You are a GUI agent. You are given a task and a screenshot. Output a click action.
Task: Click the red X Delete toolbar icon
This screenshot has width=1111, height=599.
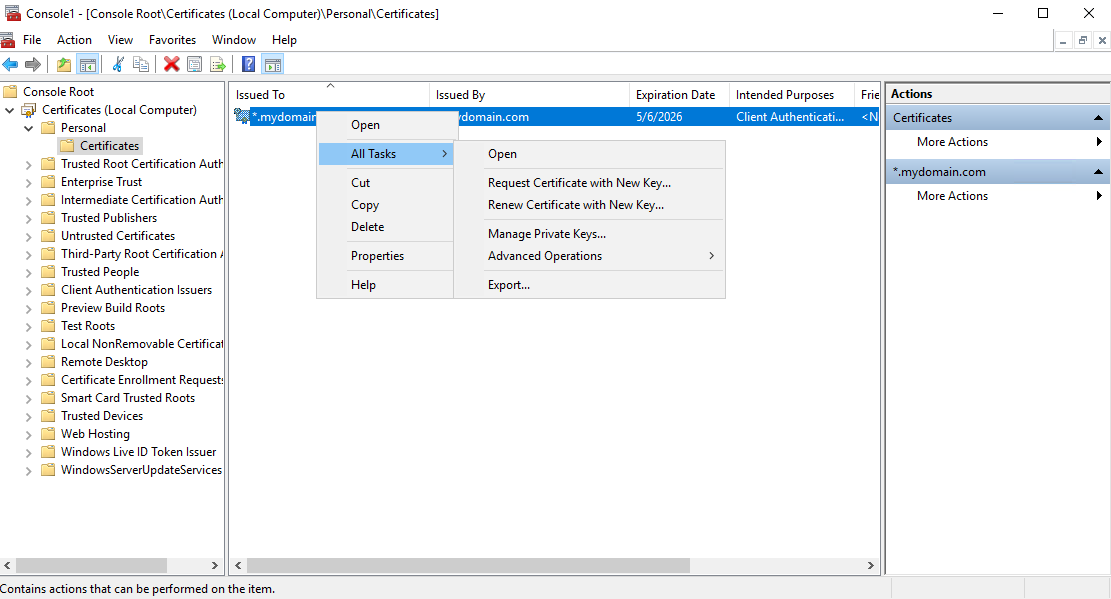click(171, 64)
